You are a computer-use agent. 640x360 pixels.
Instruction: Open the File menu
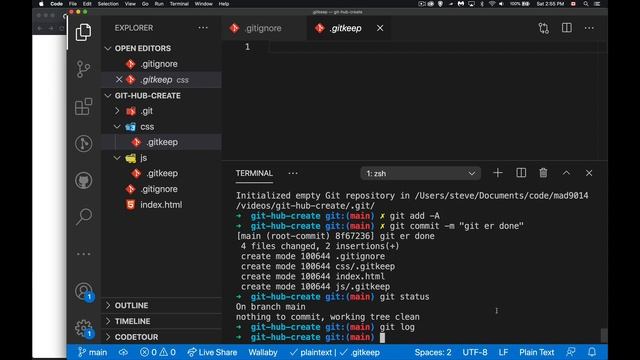[73, 4]
